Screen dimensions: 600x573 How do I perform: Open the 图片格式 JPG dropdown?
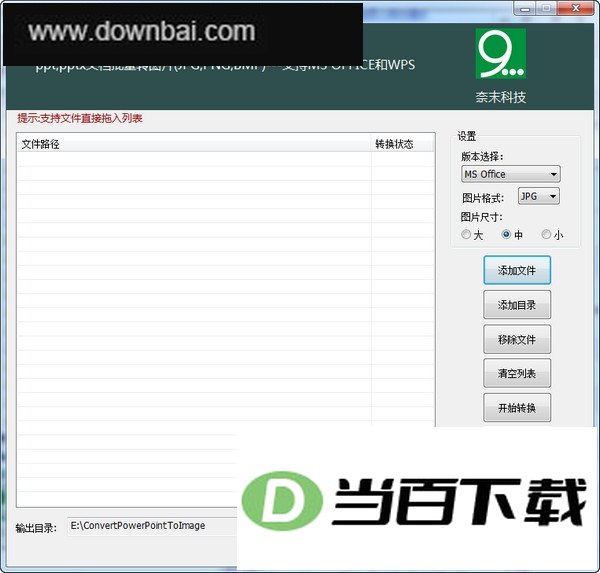539,196
